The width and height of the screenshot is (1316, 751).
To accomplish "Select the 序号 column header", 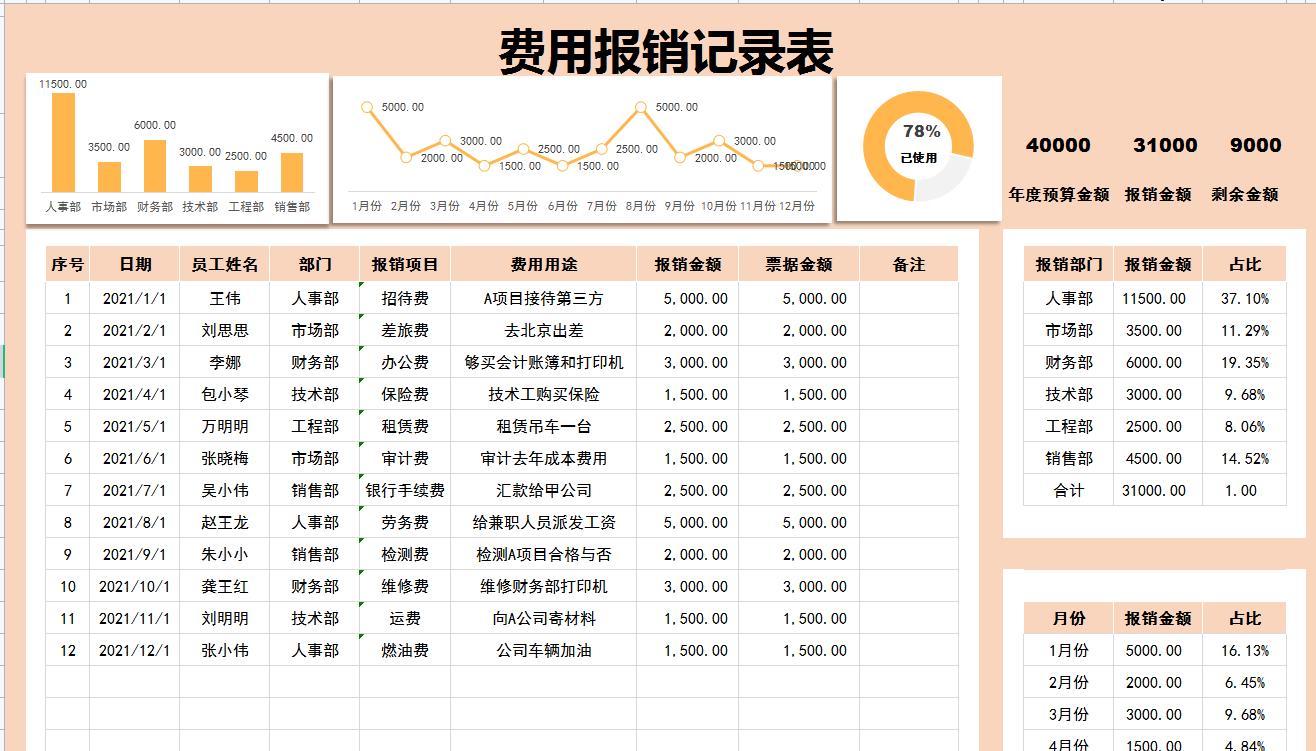I will click(x=66, y=264).
